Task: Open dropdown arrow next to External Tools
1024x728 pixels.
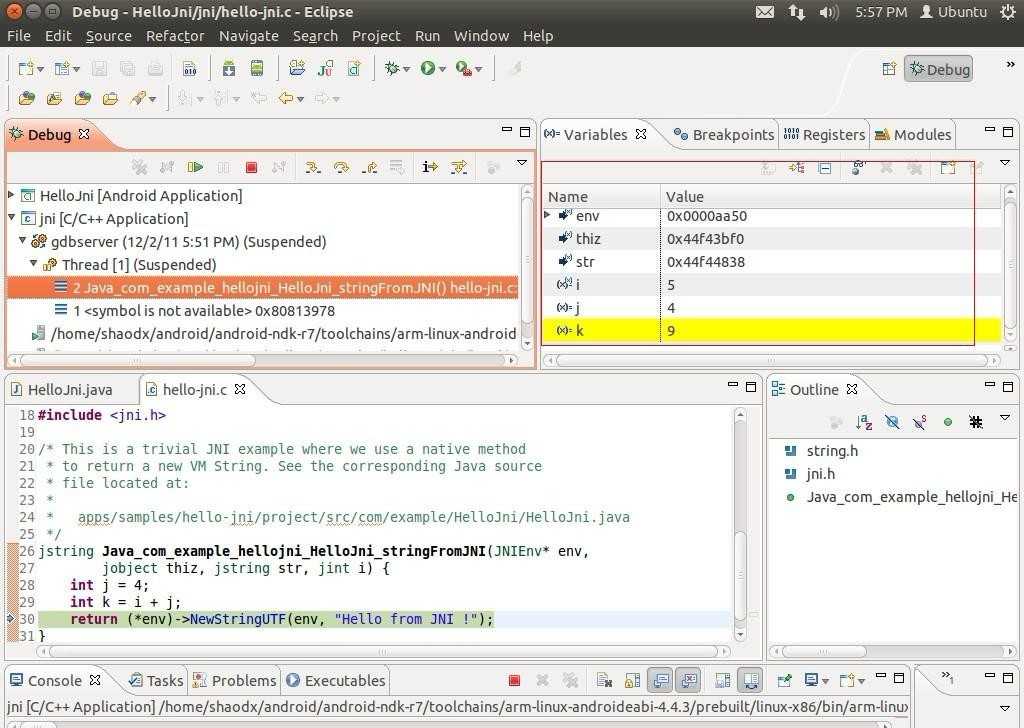Action: click(479, 69)
